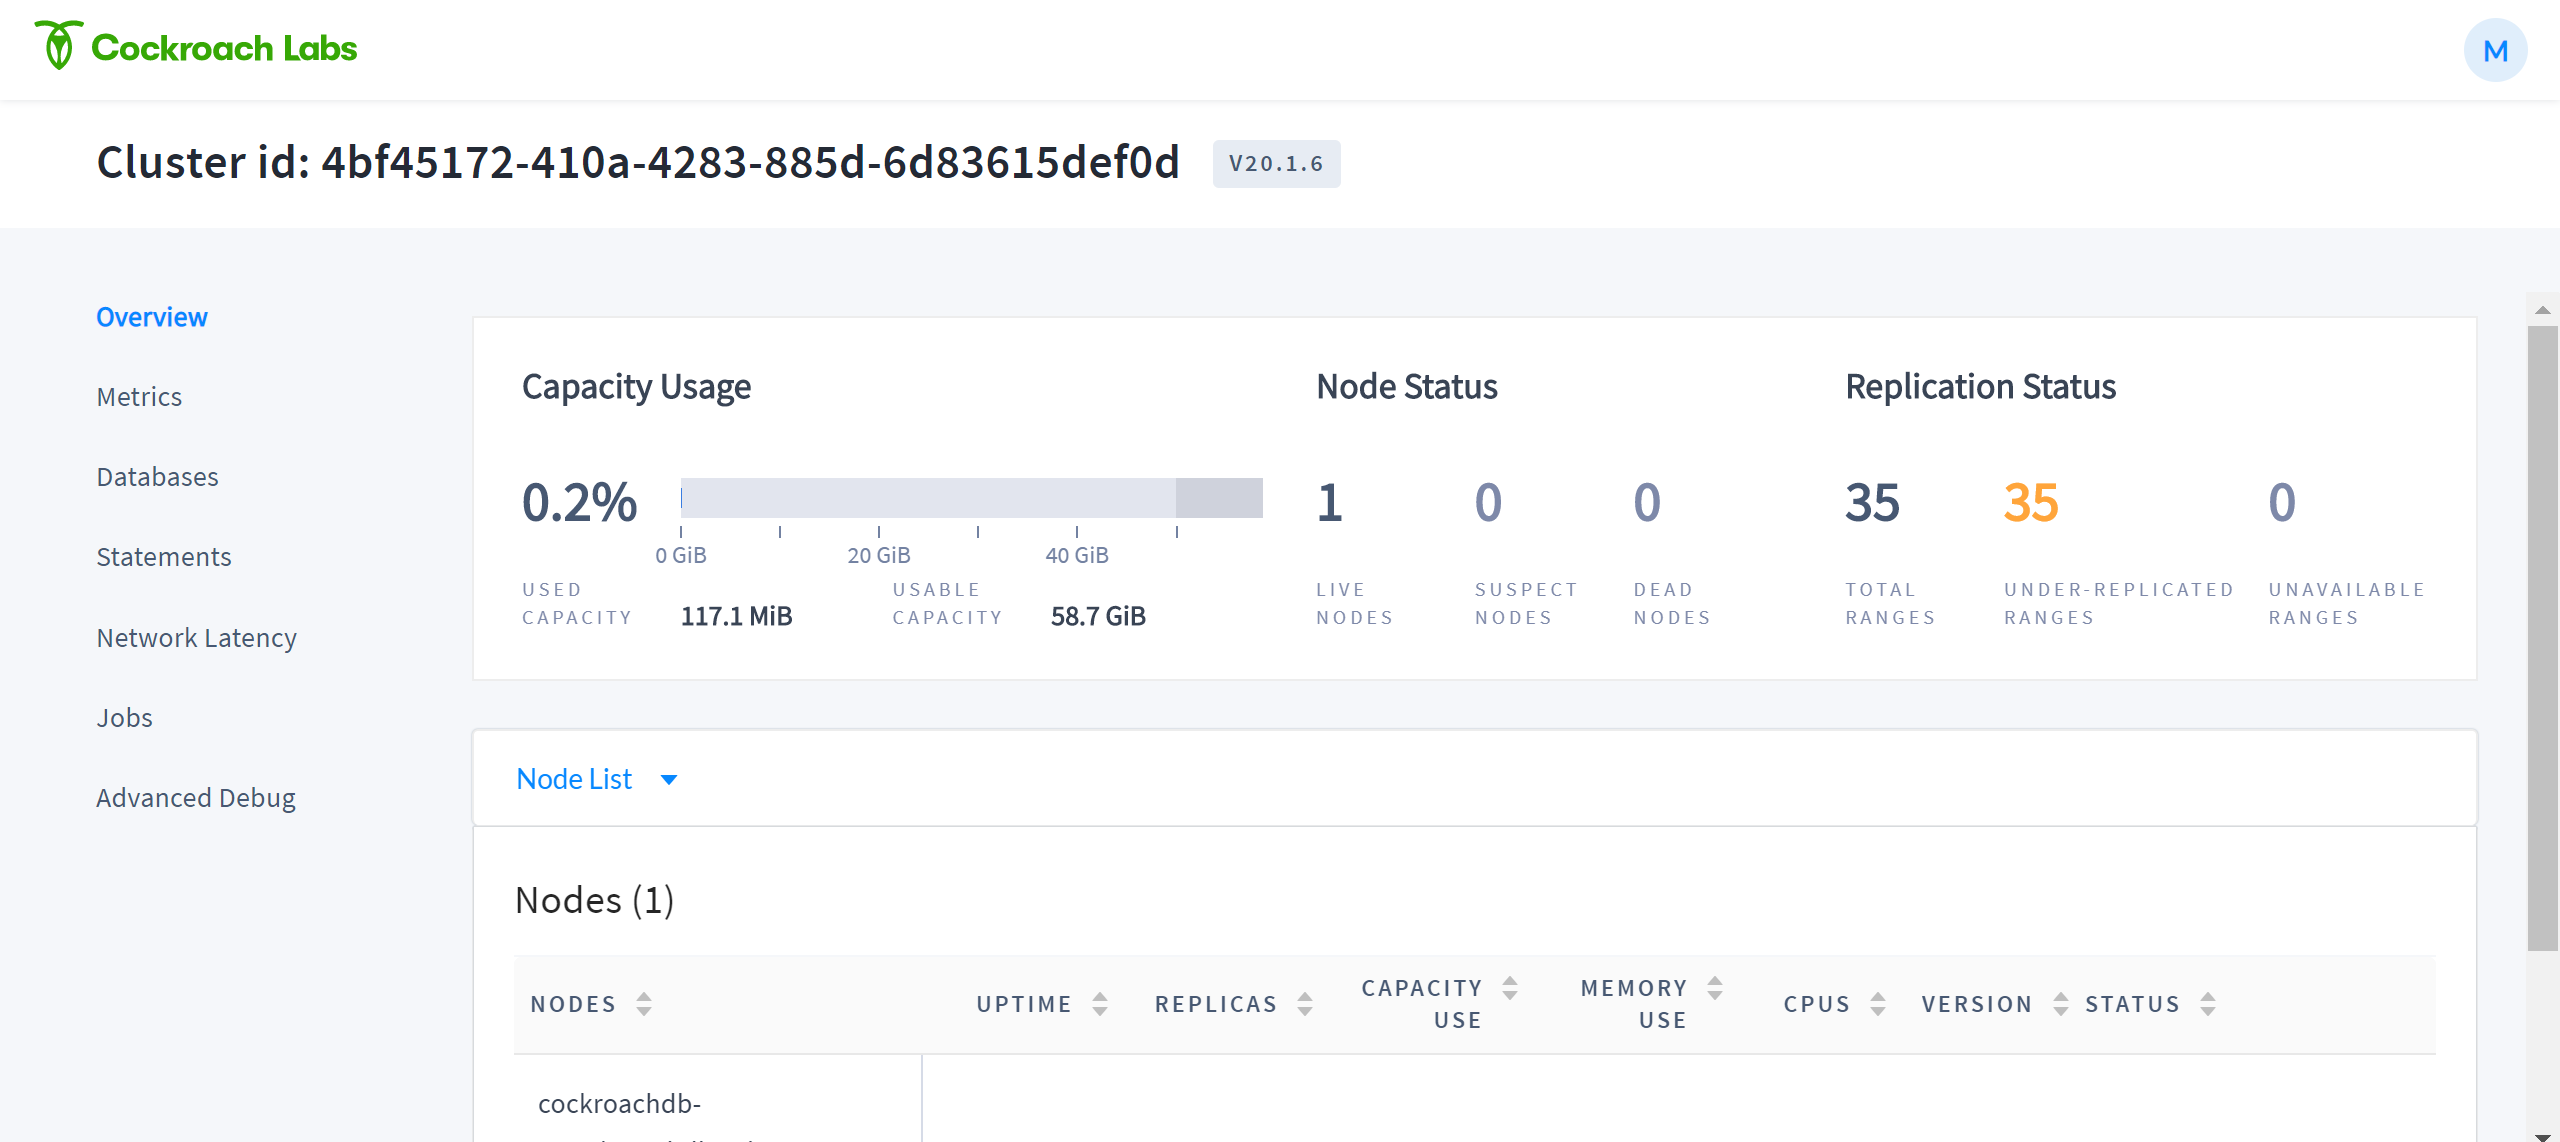The width and height of the screenshot is (2560, 1142).
Task: Navigate to Network Latency page
Action: [196, 638]
